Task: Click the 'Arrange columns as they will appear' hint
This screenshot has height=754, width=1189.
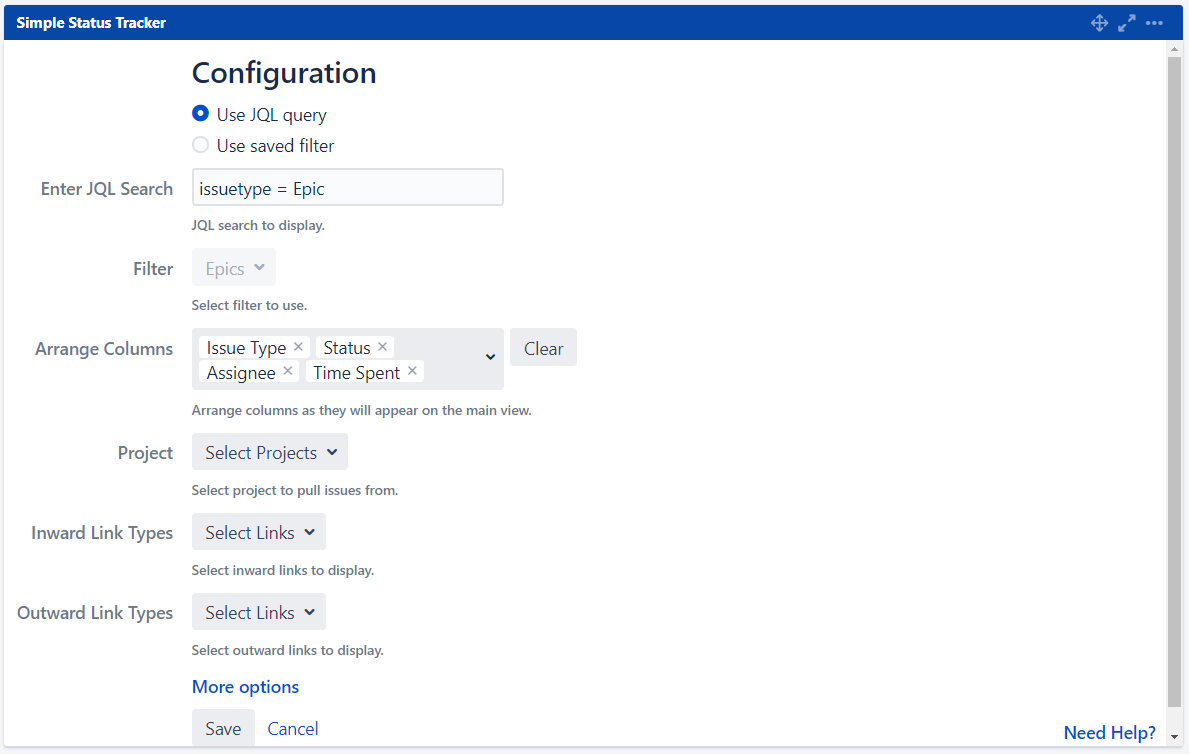Action: 362,410
